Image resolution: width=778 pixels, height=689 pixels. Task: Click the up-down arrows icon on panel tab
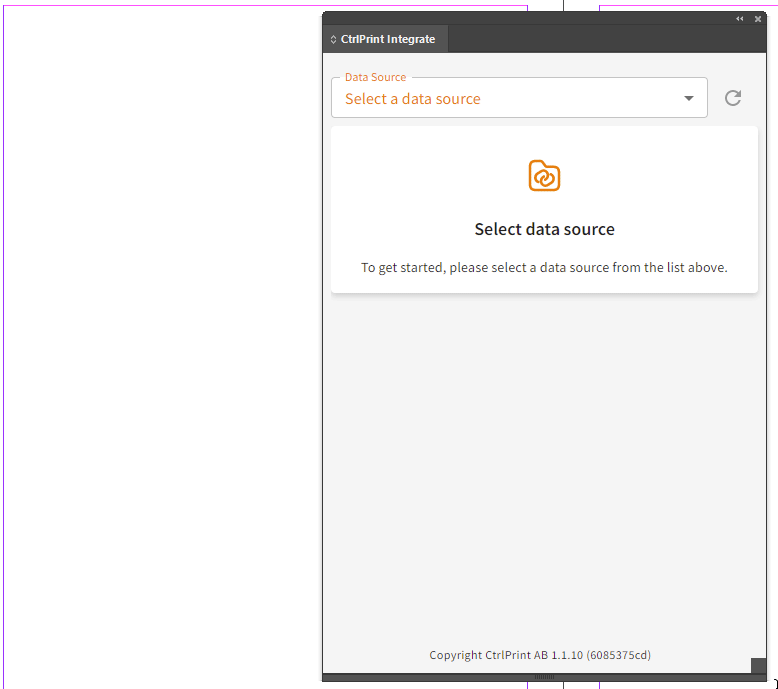click(x=333, y=40)
